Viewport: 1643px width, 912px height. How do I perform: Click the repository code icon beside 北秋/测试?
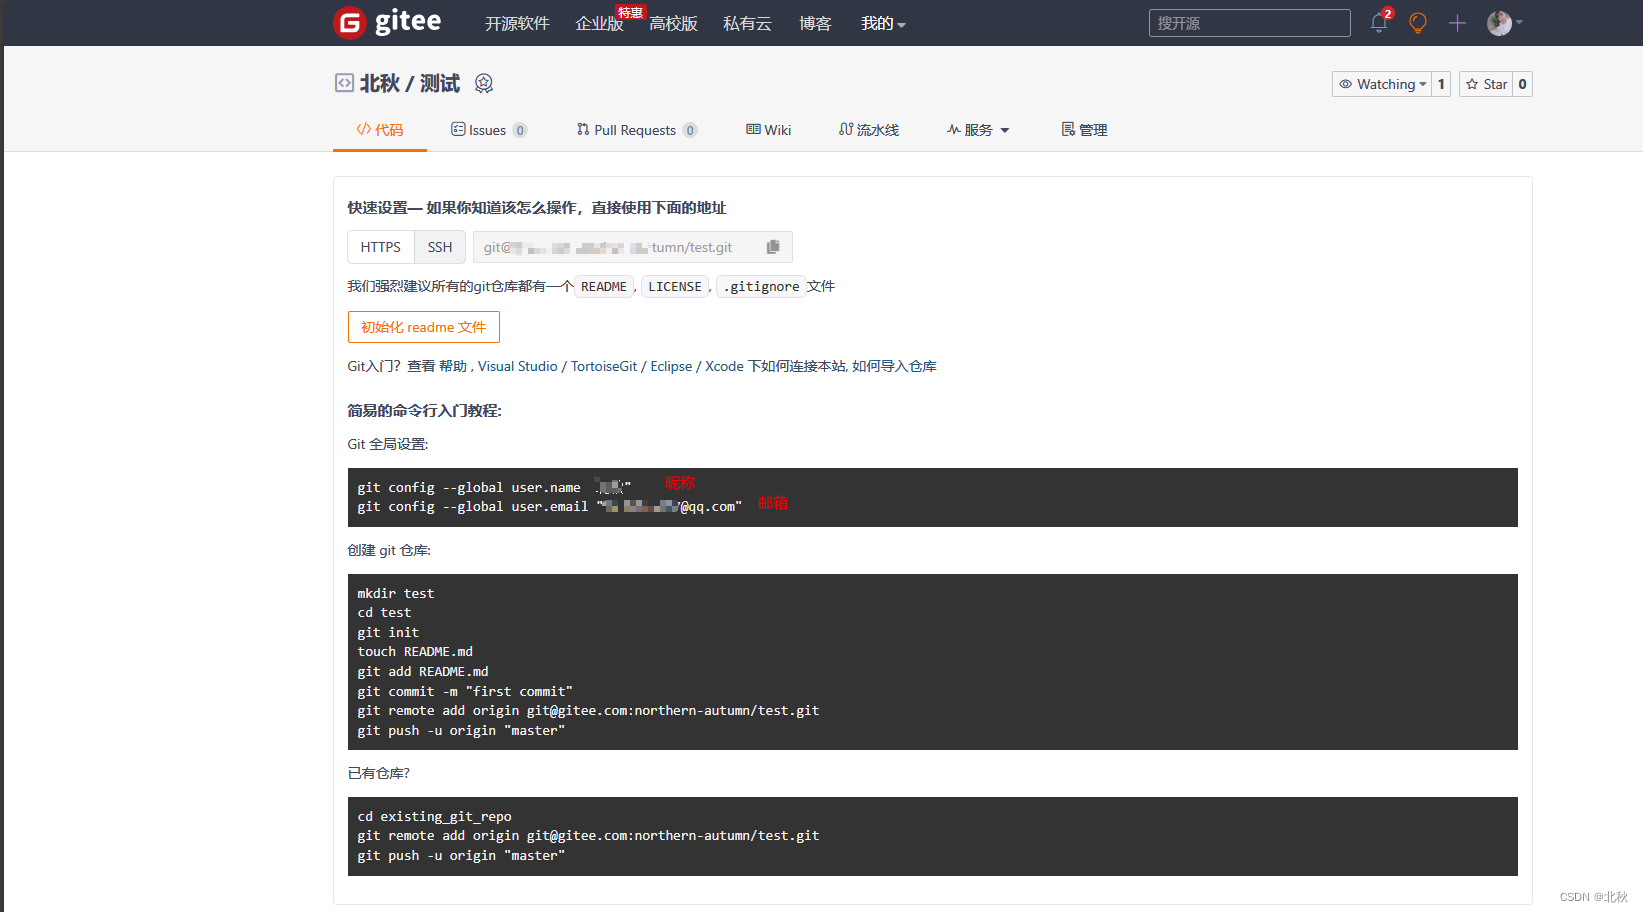[x=344, y=83]
